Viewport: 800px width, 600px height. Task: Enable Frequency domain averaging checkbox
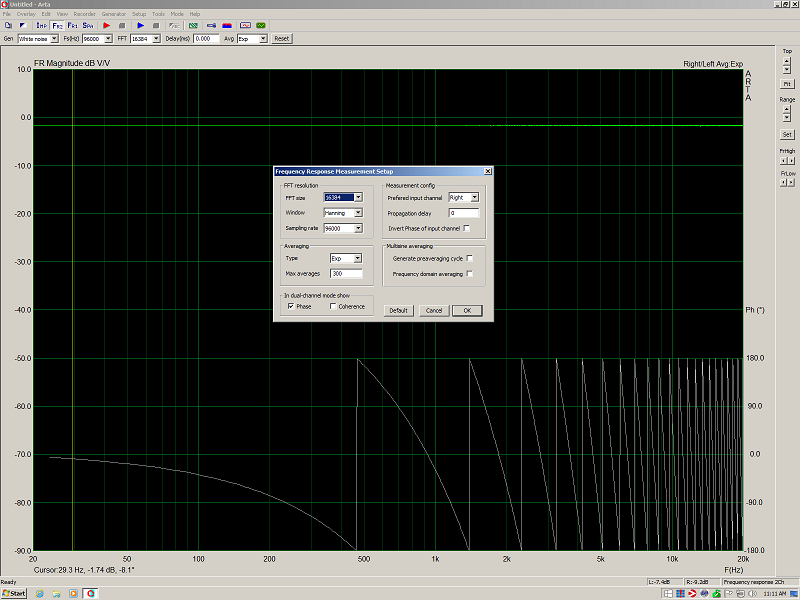click(469, 274)
